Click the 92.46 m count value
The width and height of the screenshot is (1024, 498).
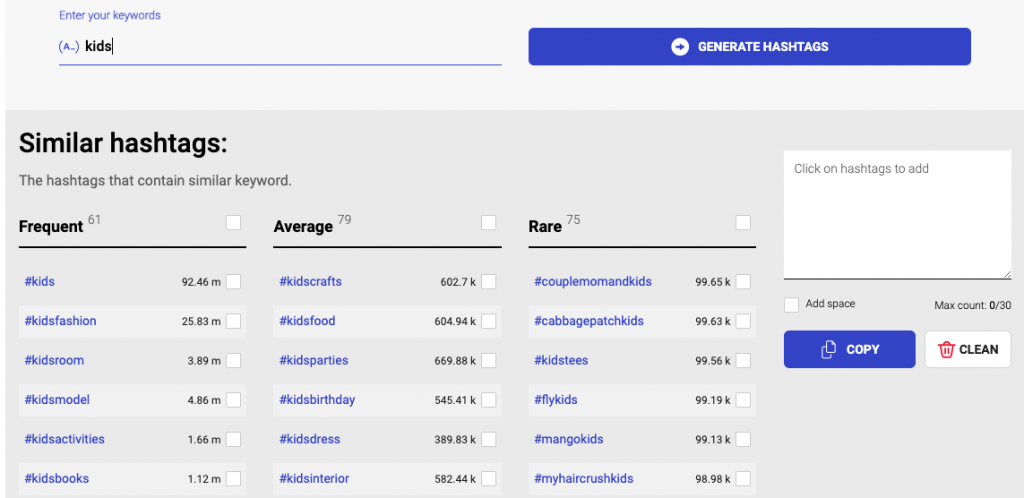point(201,283)
